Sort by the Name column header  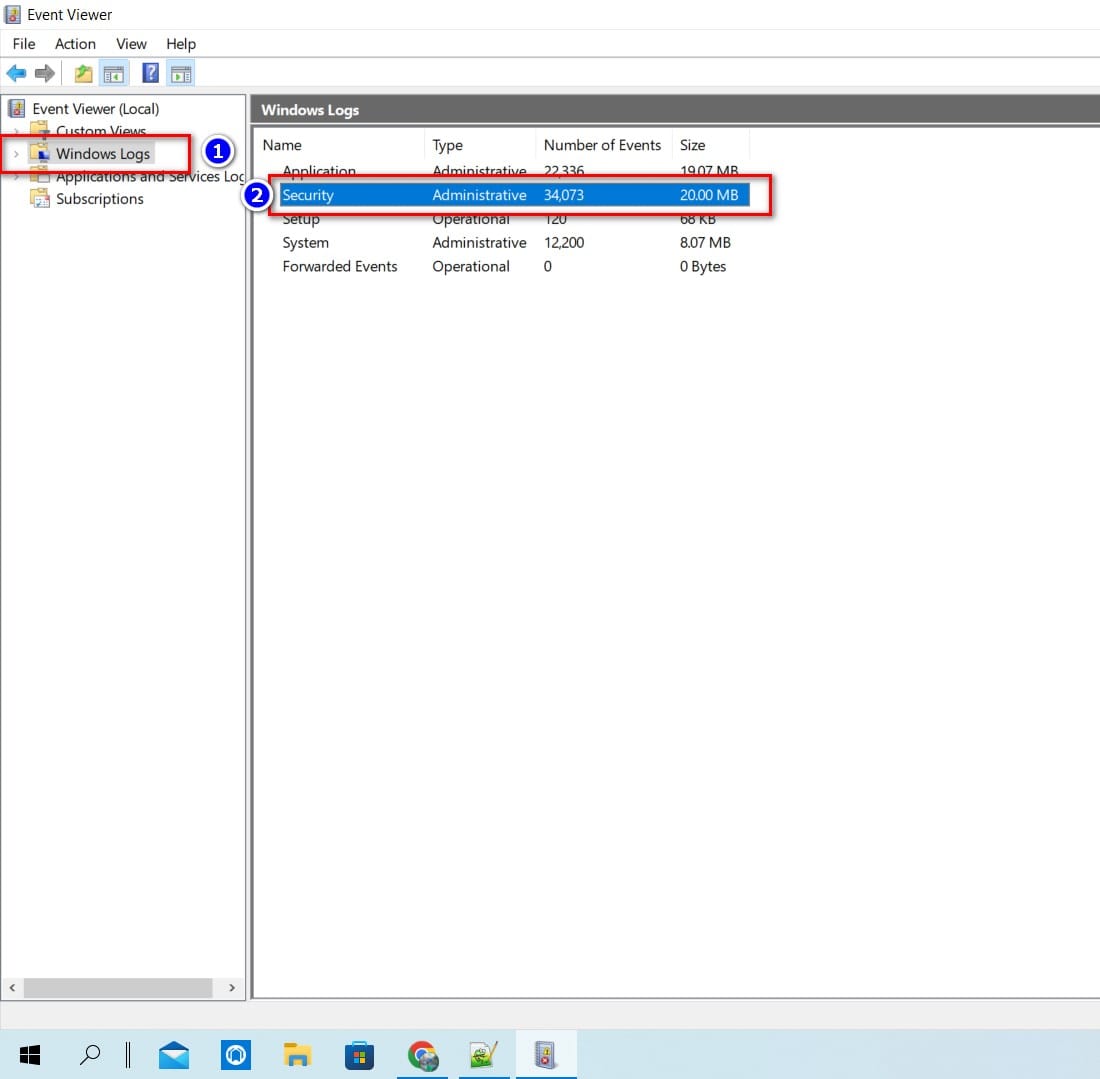point(341,145)
